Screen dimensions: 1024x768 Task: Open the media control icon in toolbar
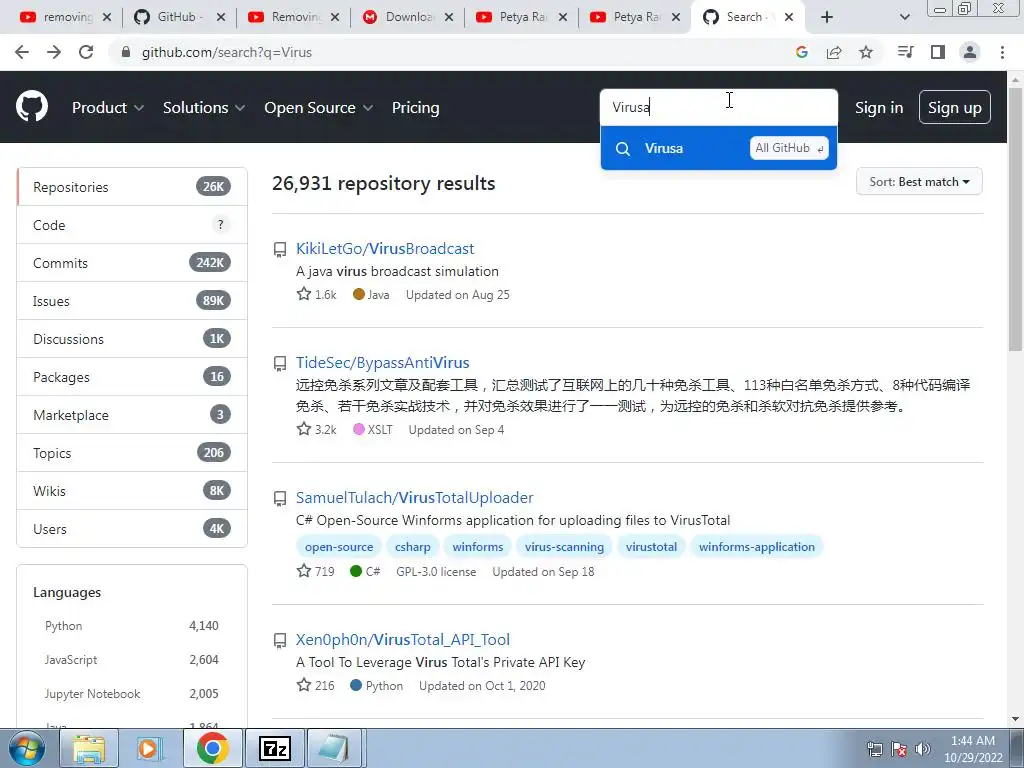905,52
